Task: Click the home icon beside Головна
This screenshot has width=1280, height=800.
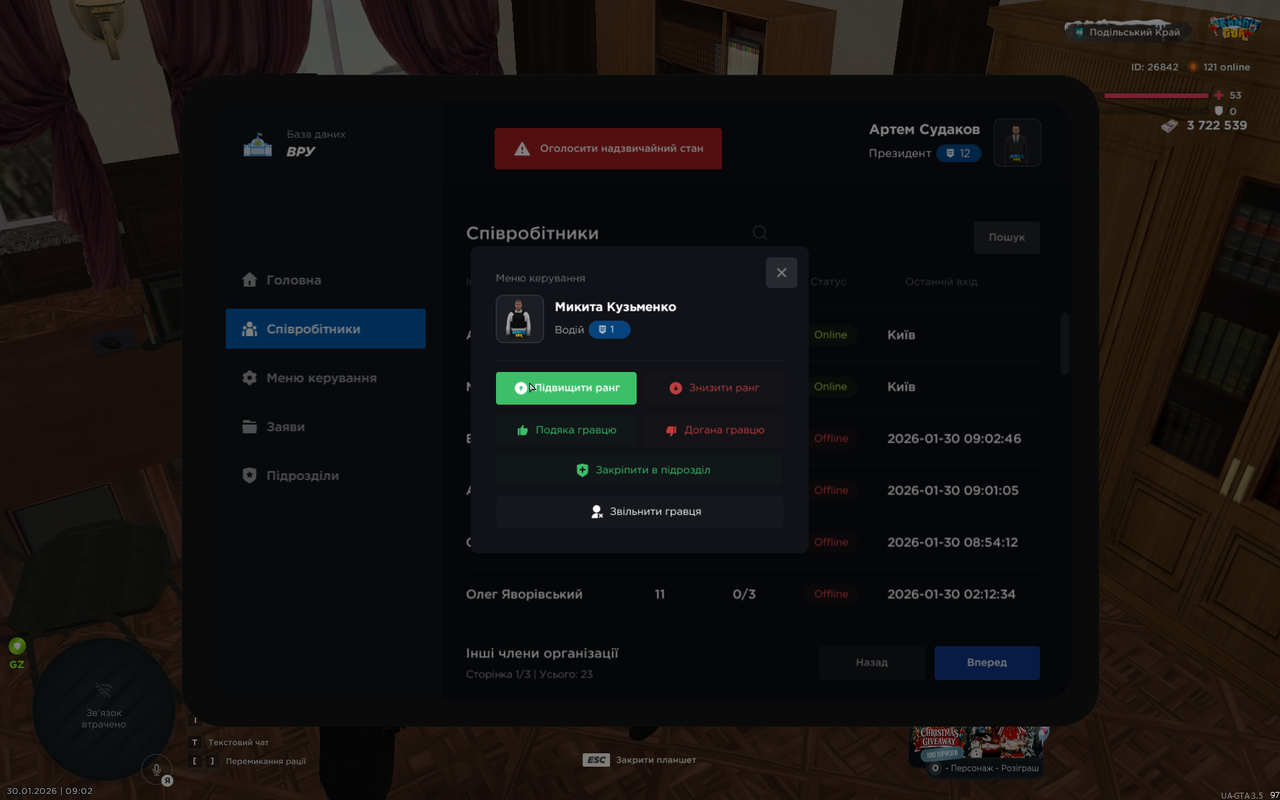Action: point(250,280)
